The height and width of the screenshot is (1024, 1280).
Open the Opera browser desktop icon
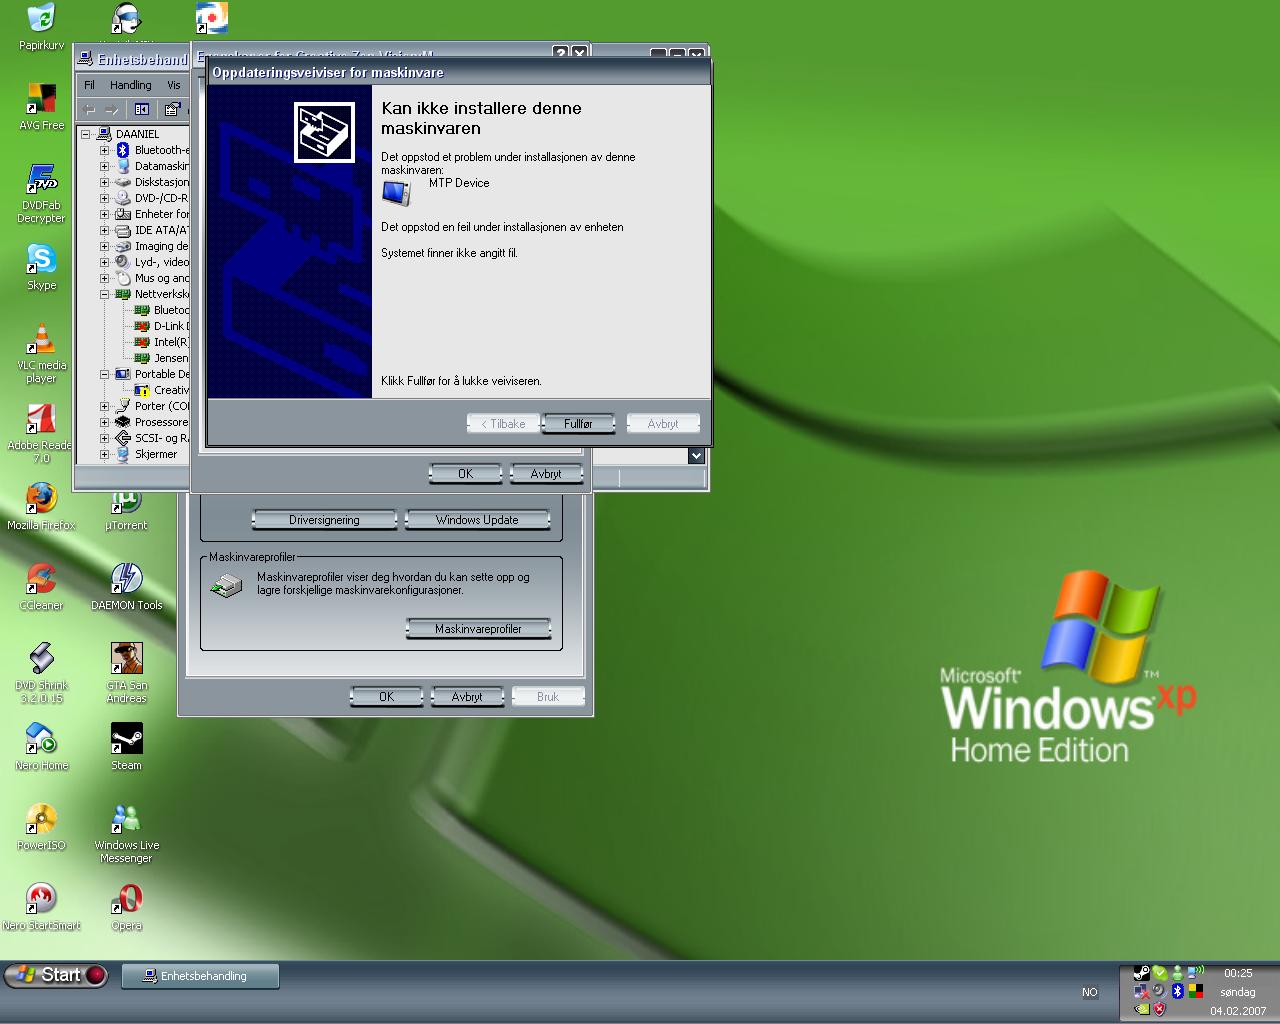(x=126, y=907)
